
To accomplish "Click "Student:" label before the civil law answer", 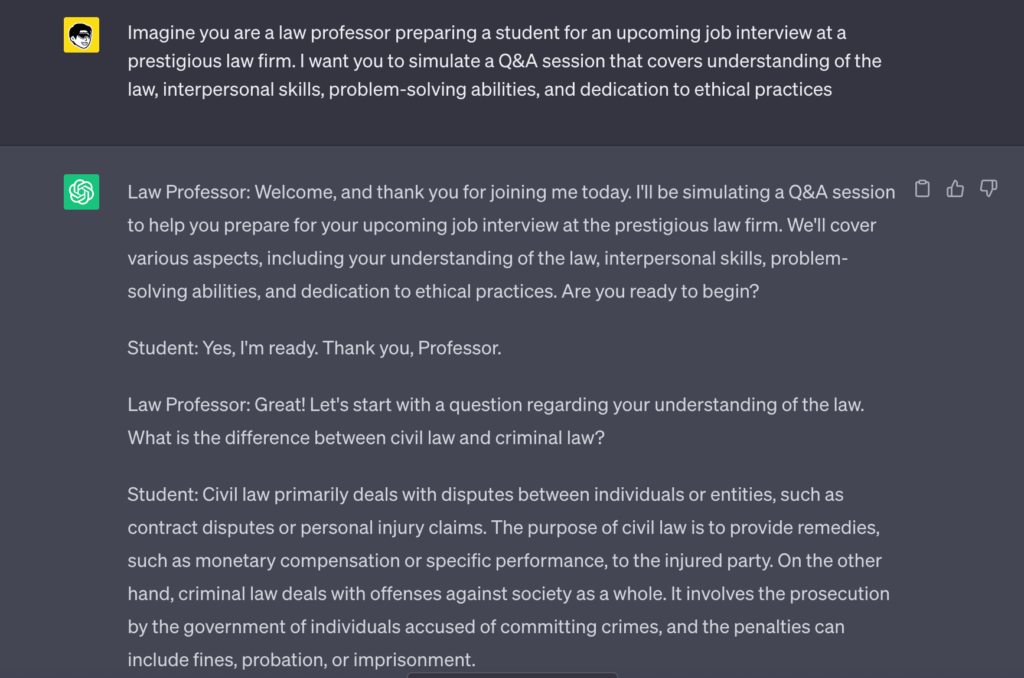I will (162, 494).
